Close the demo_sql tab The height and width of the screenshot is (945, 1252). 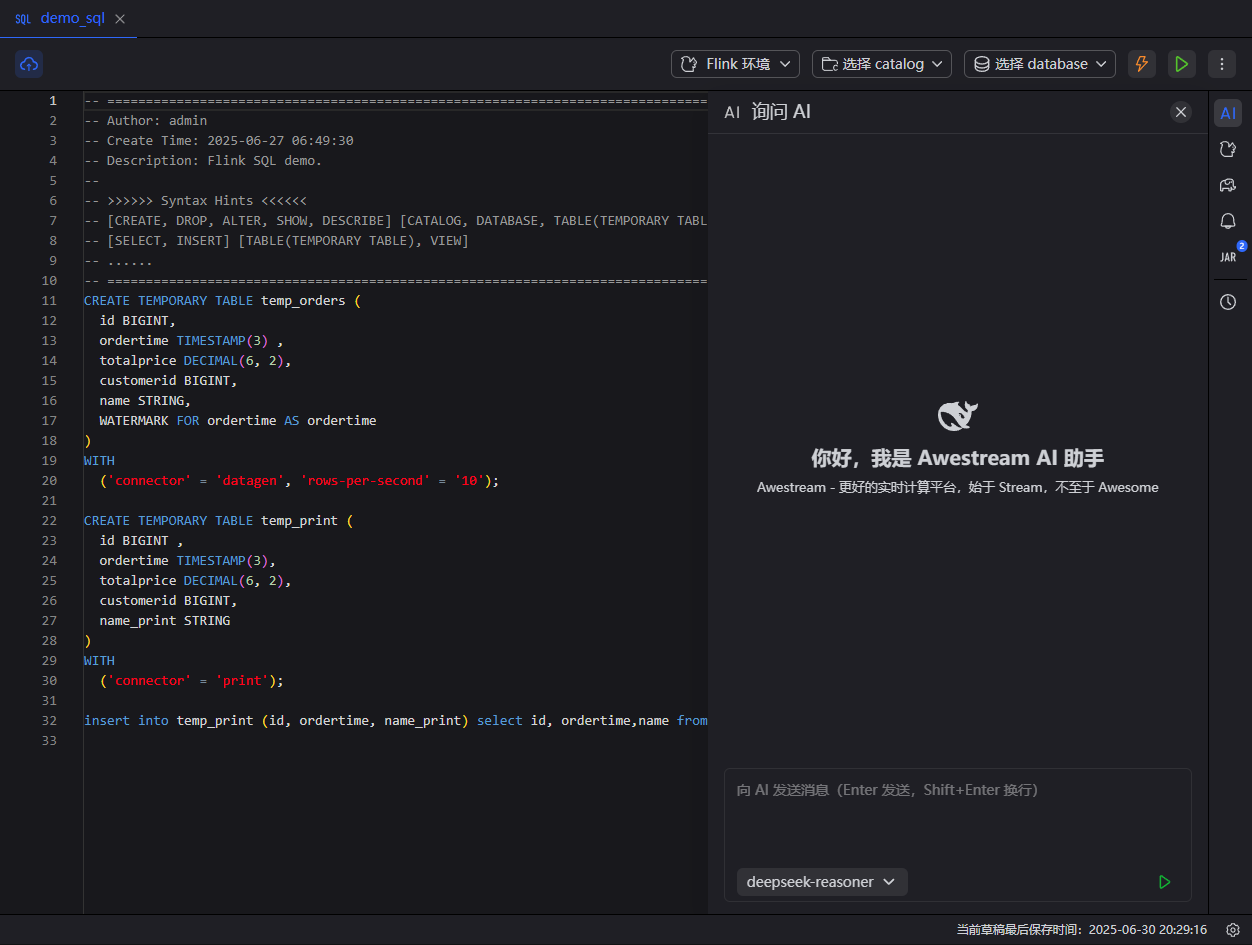120,19
